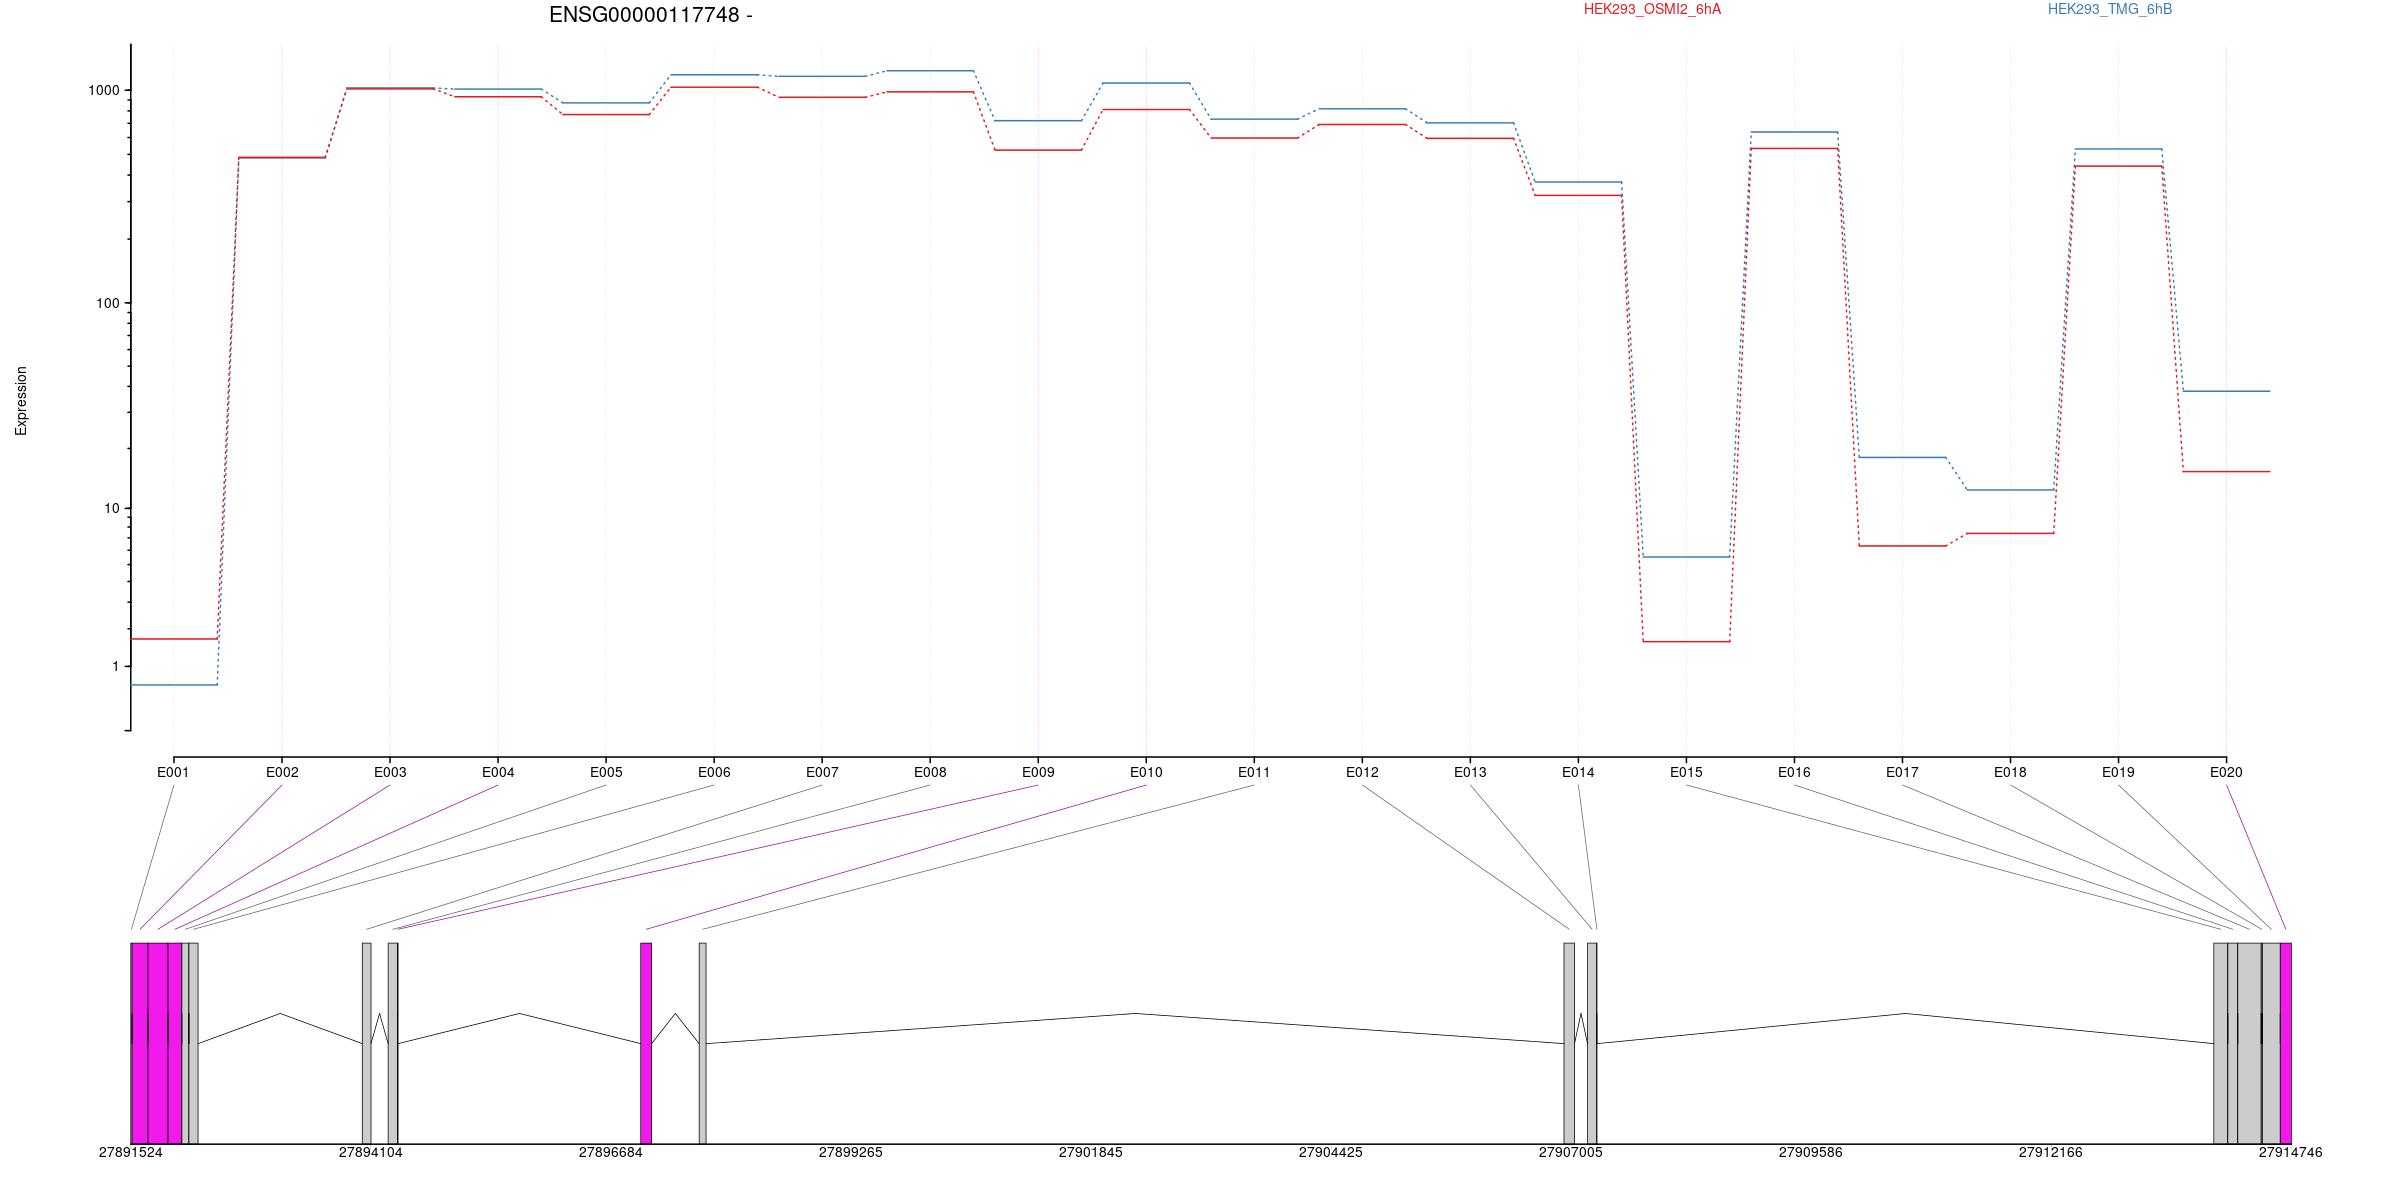Viewport: 2400px width, 1200px height.
Task: Click the ENSG00000117748 gene title
Action: [650, 15]
